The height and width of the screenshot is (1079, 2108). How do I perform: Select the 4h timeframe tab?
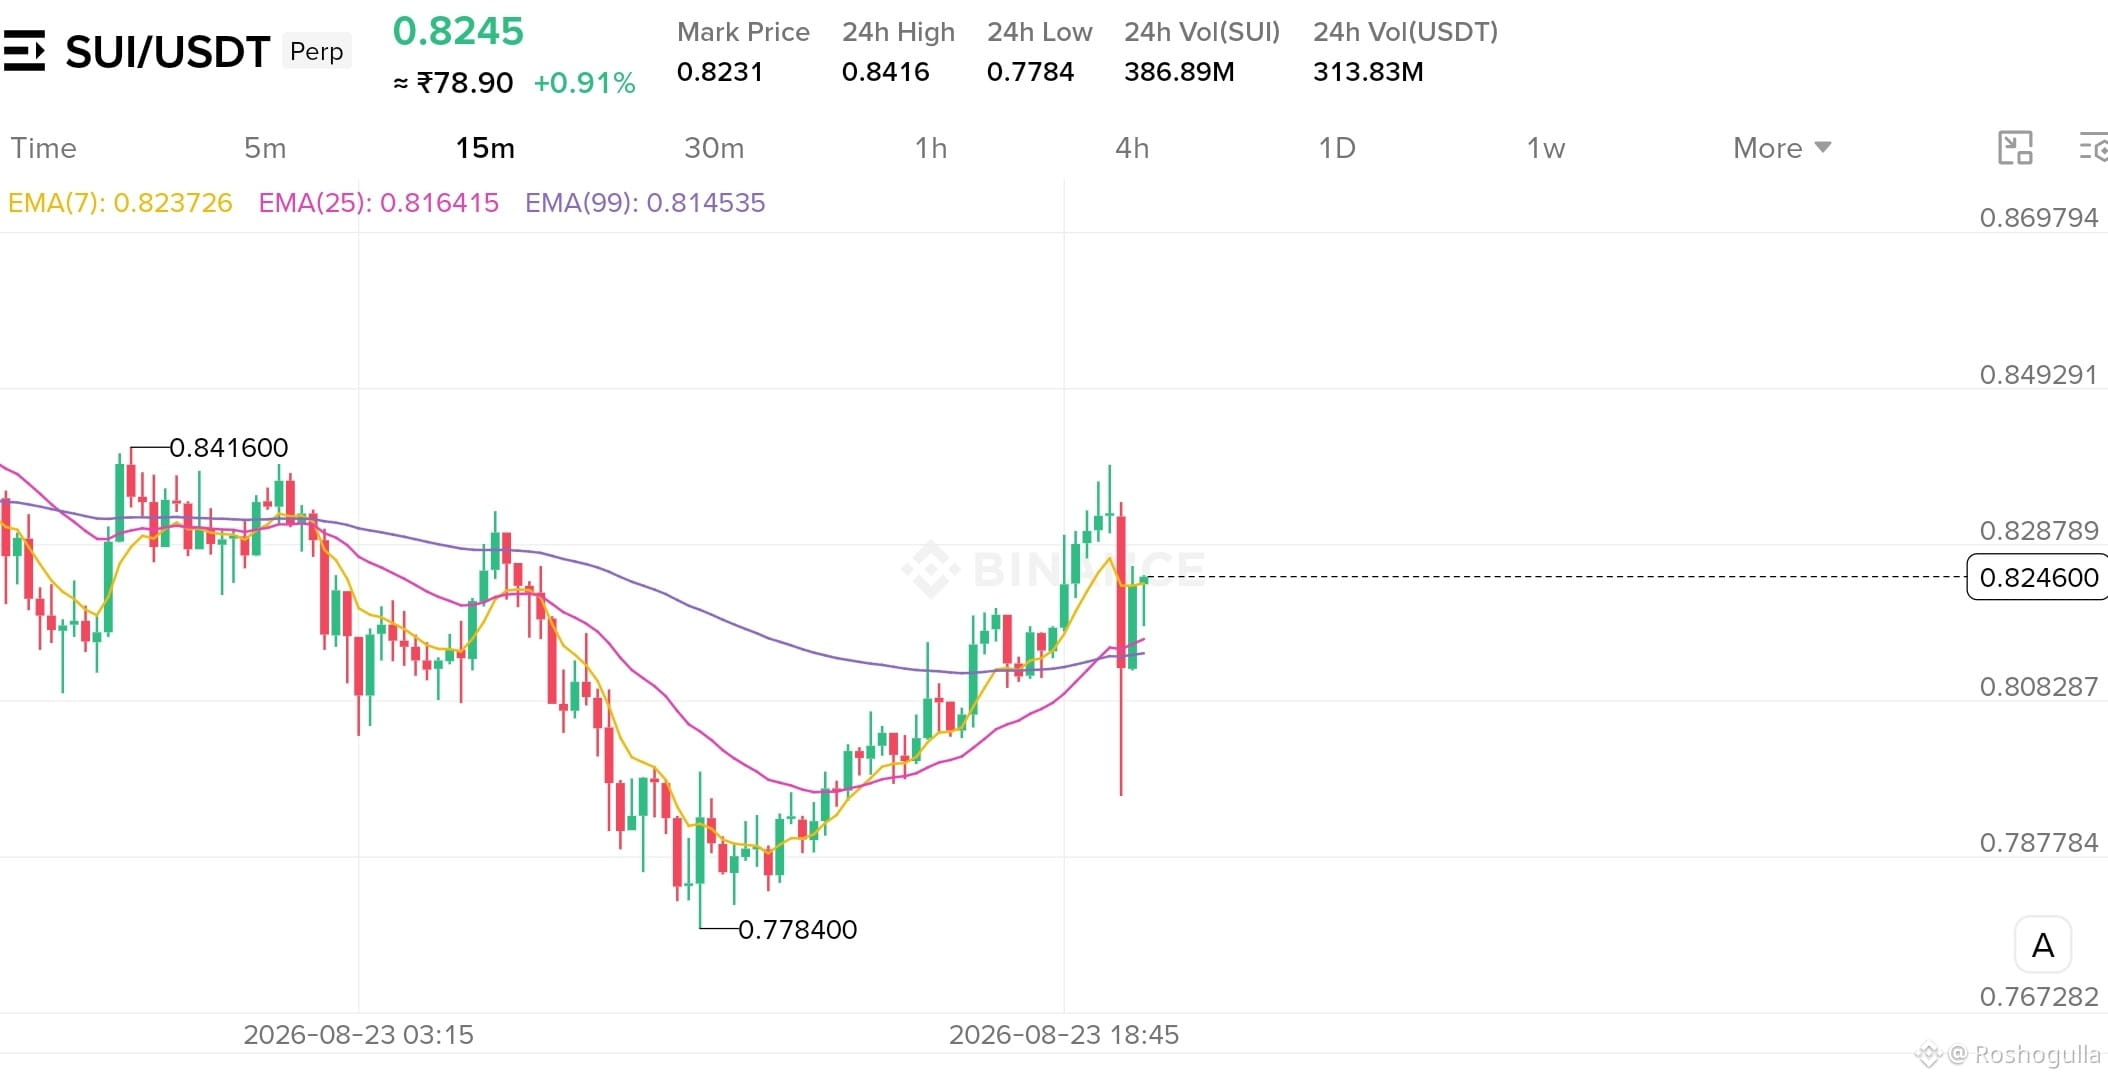1132,148
